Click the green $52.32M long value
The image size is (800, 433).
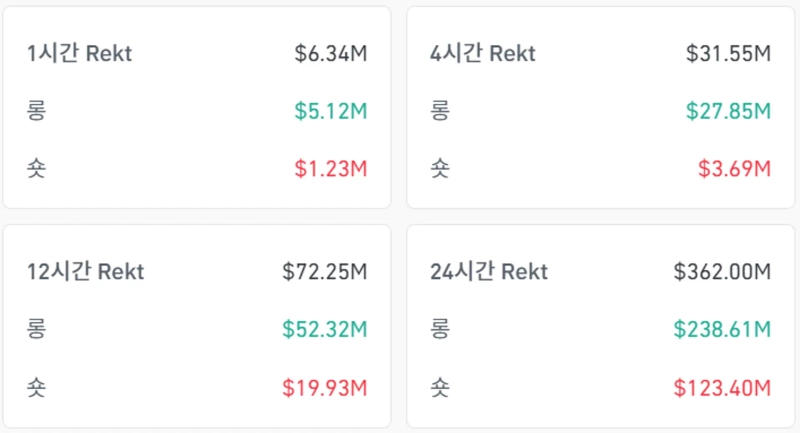(x=325, y=329)
